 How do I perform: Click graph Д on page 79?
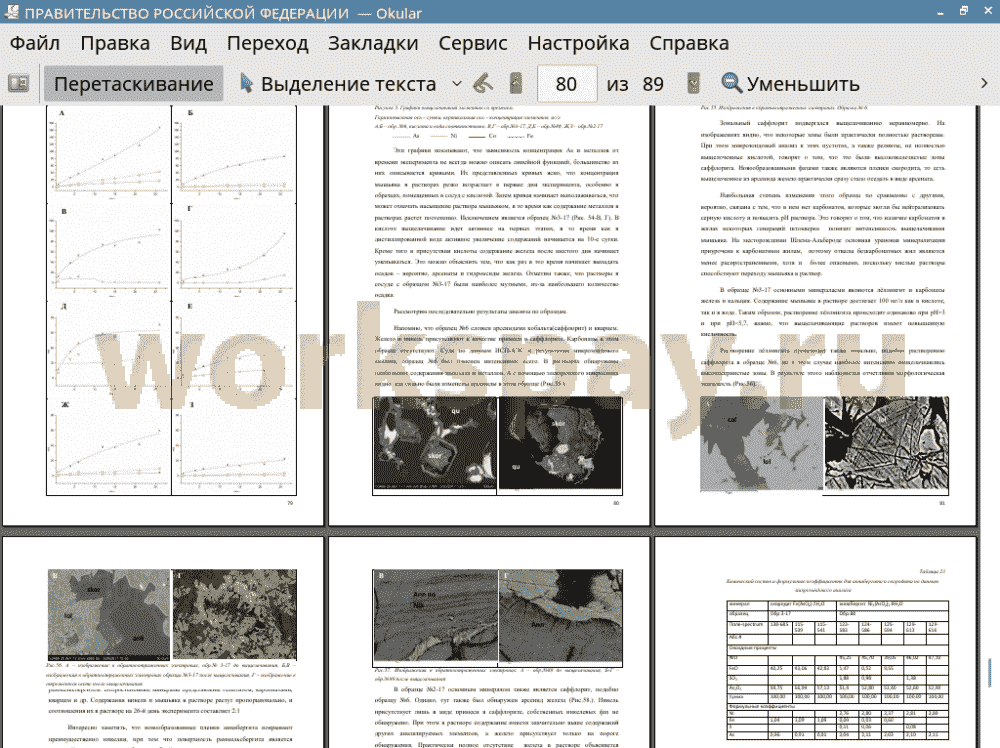[x=109, y=348]
